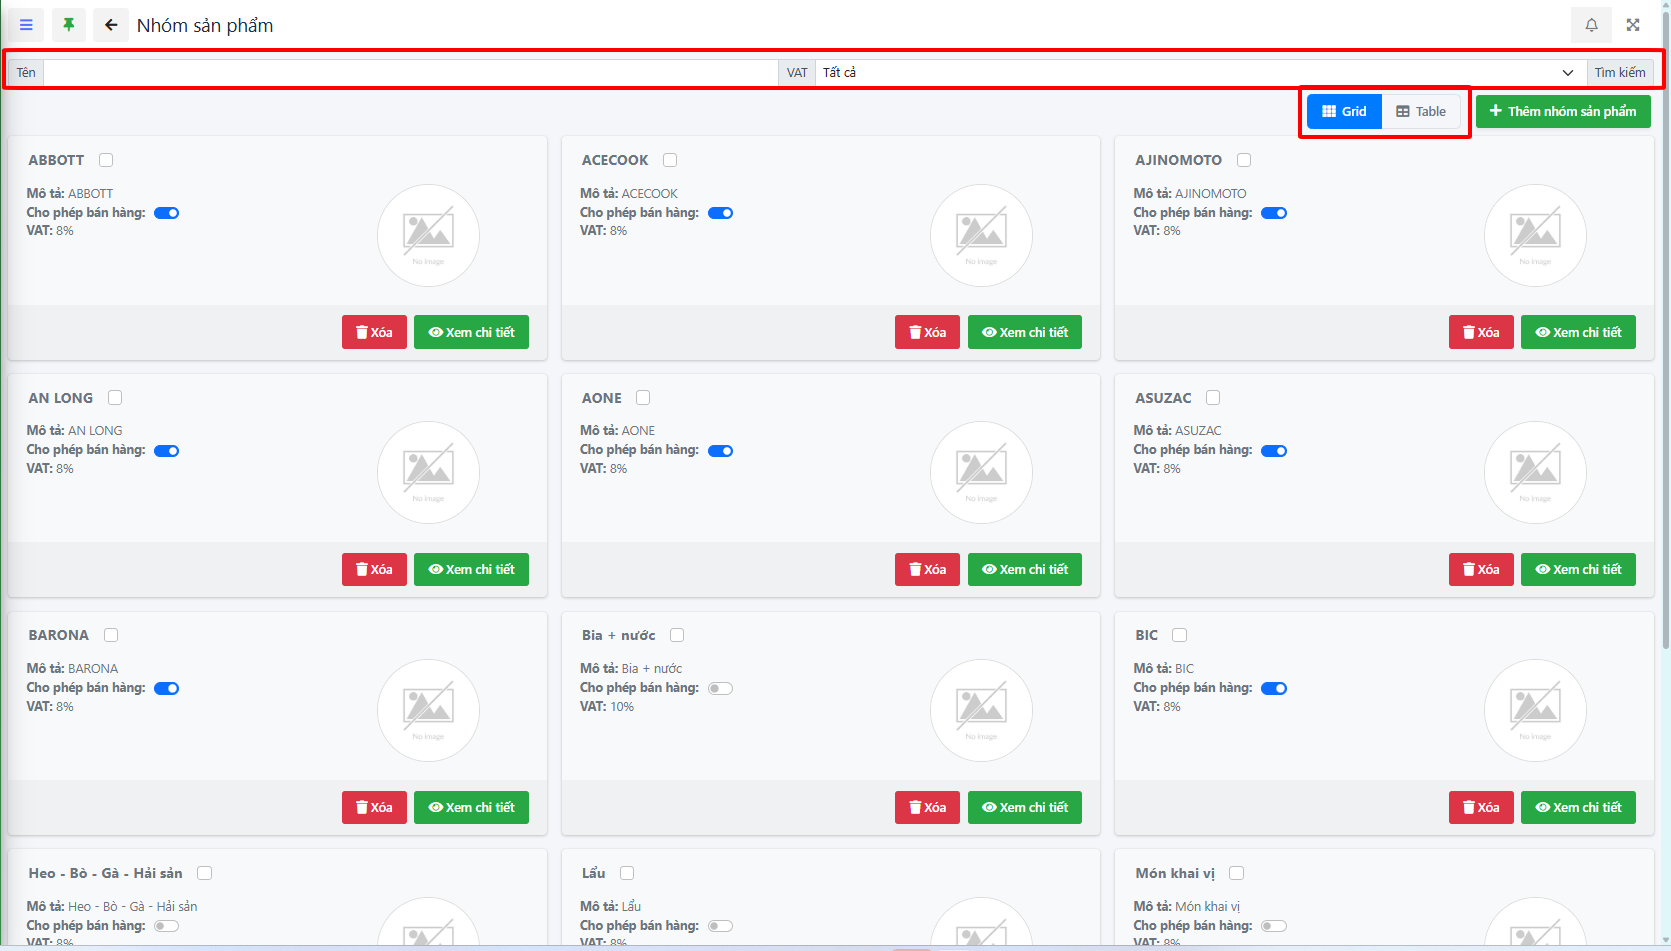Open the hamburger sidebar menu

[26, 25]
